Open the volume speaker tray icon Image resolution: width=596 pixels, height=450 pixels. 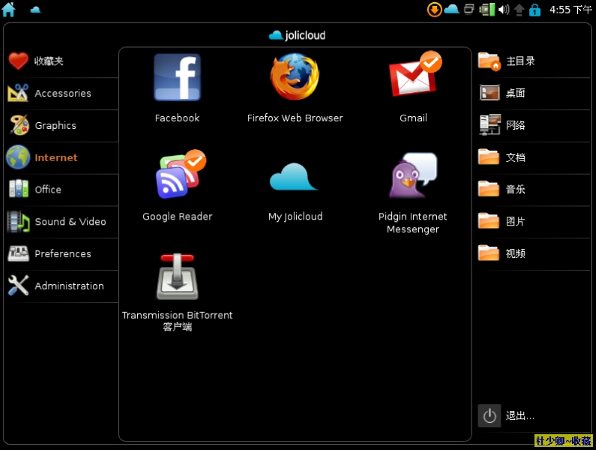point(504,10)
